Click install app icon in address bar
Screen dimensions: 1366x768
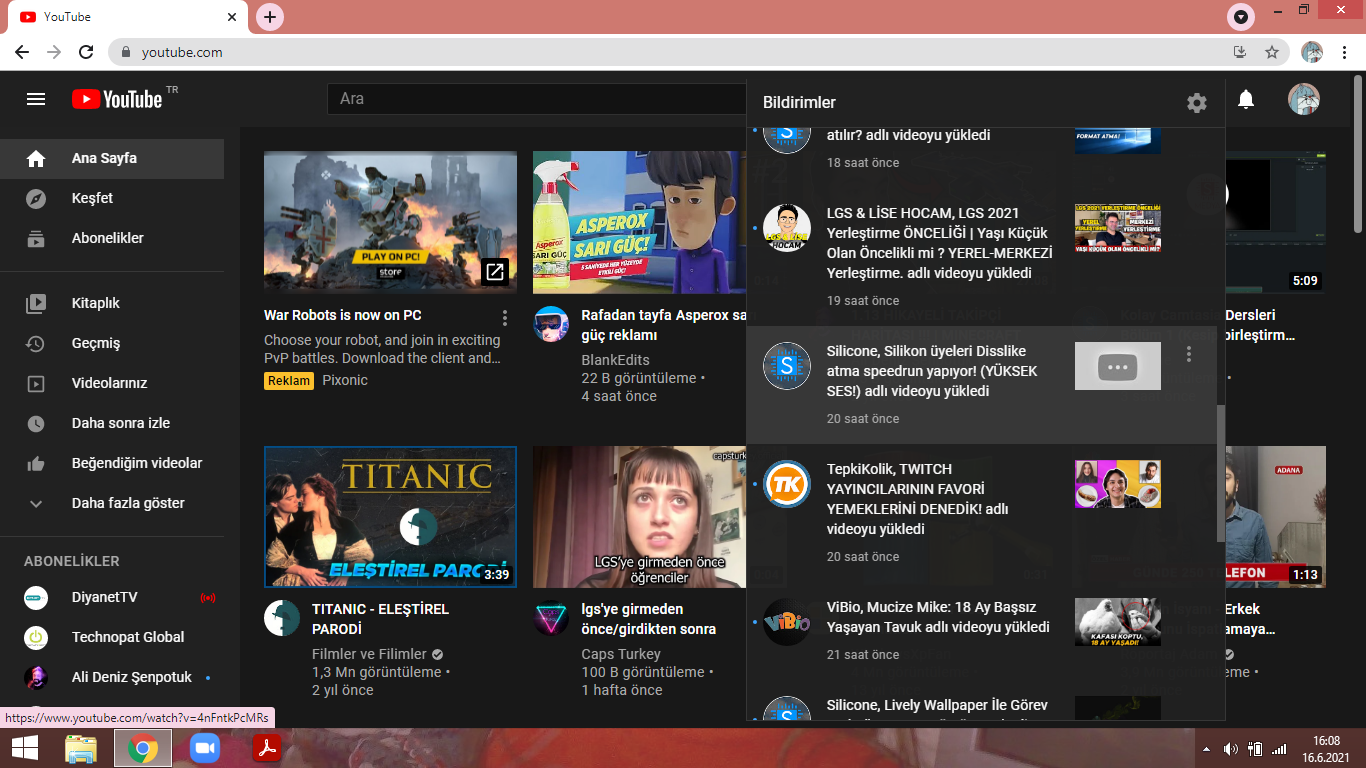point(1240,52)
